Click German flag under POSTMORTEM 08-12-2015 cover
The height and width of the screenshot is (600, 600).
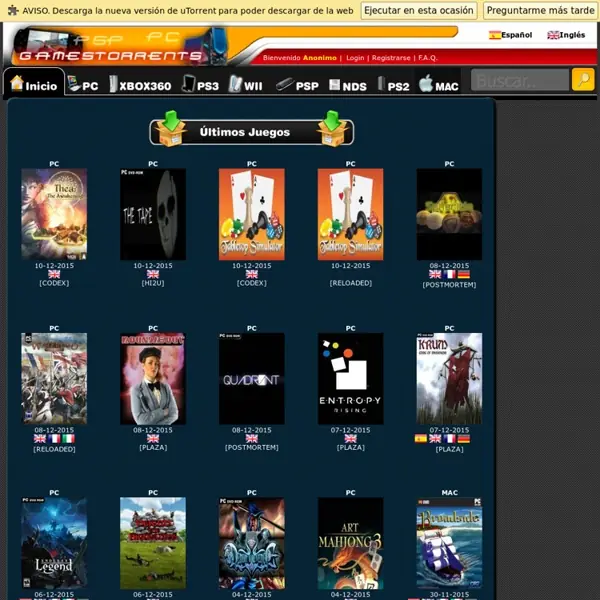point(463,274)
